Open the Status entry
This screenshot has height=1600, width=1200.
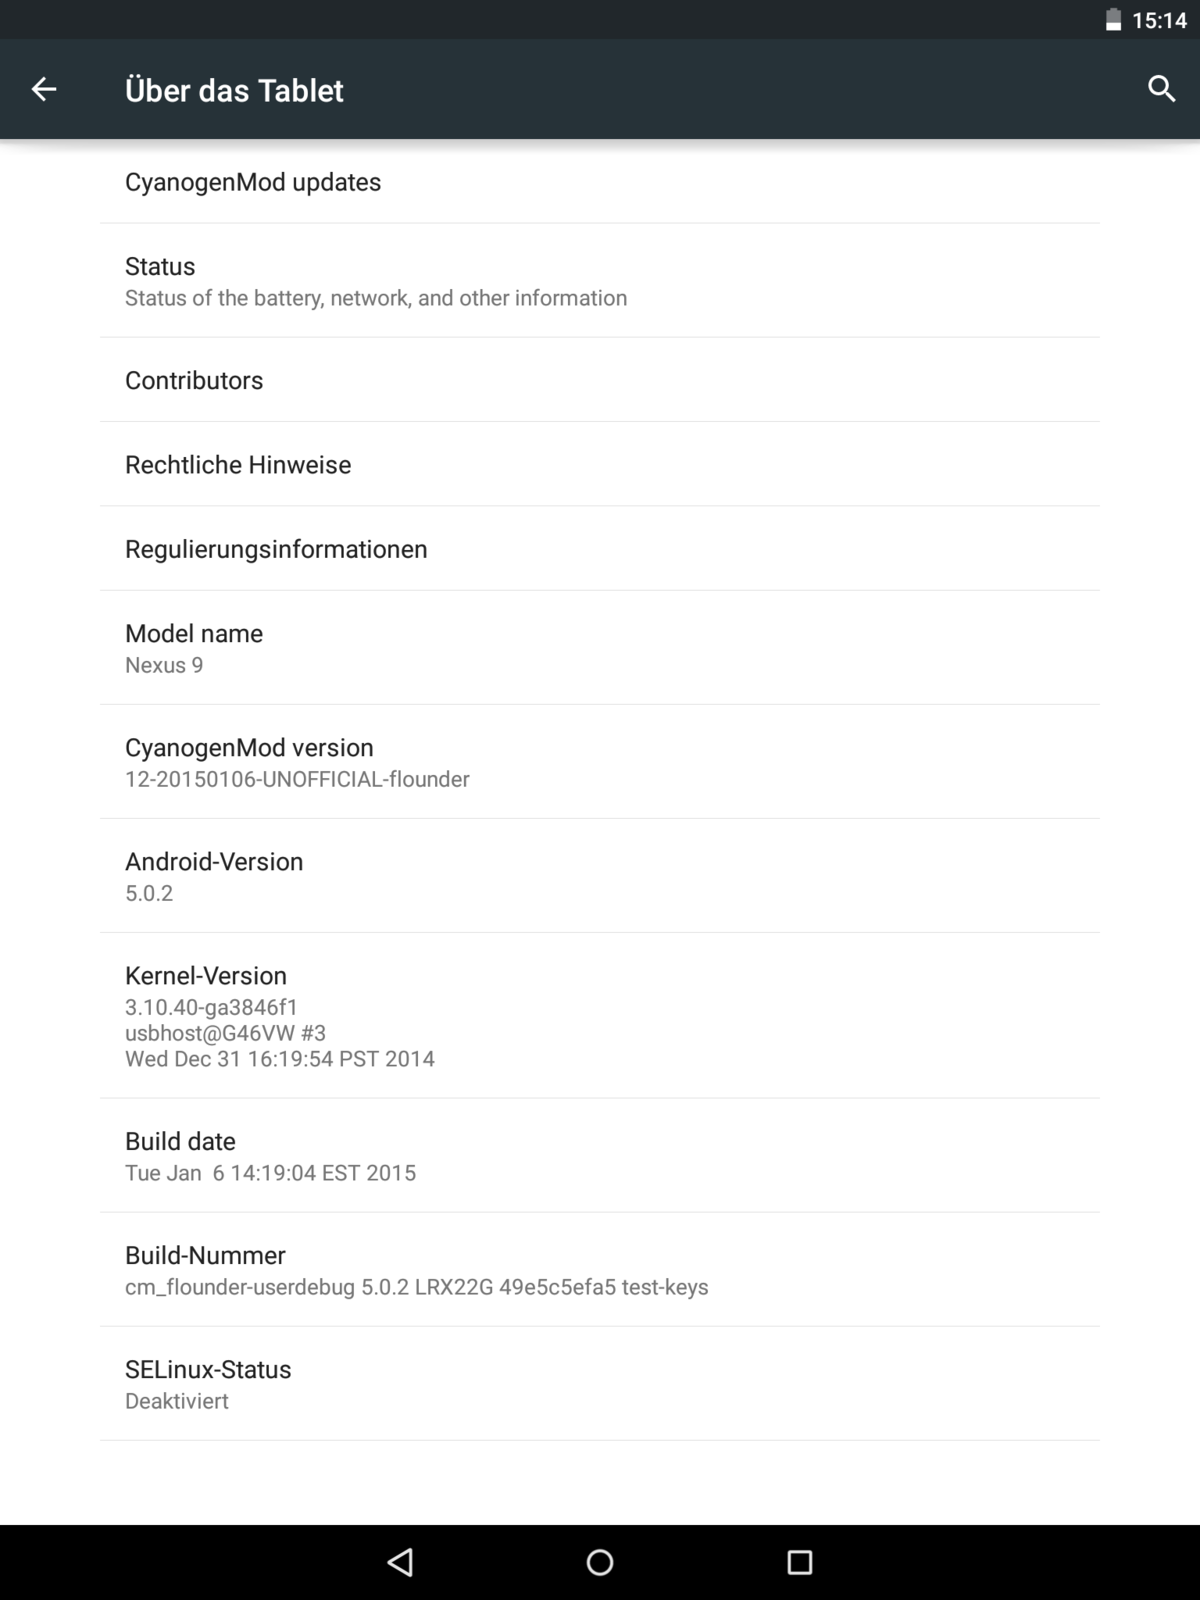[600, 281]
